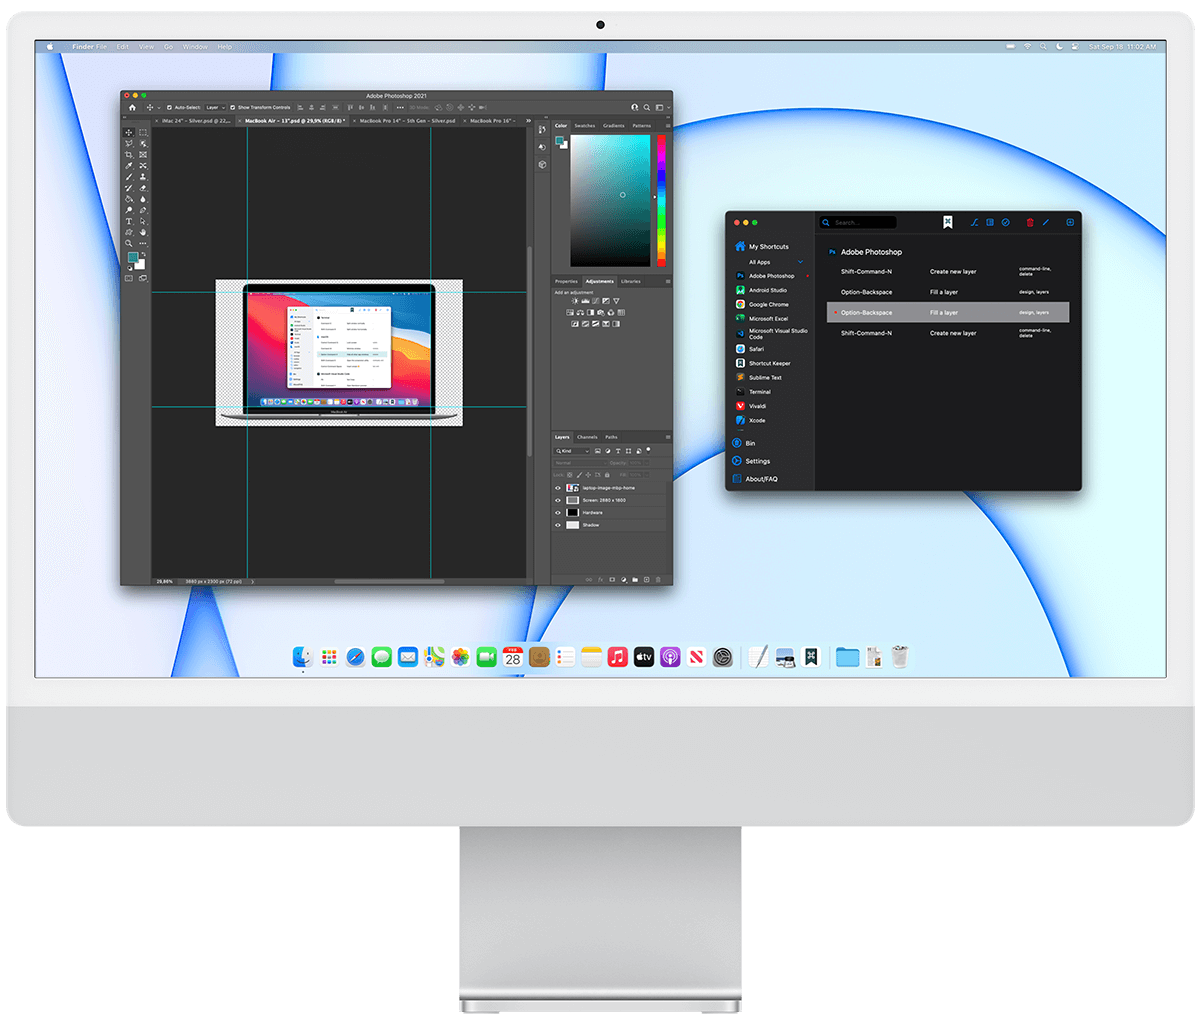Image resolution: width=1200 pixels, height=1018 pixels.
Task: Select the Eyedropper tool
Action: tap(129, 166)
